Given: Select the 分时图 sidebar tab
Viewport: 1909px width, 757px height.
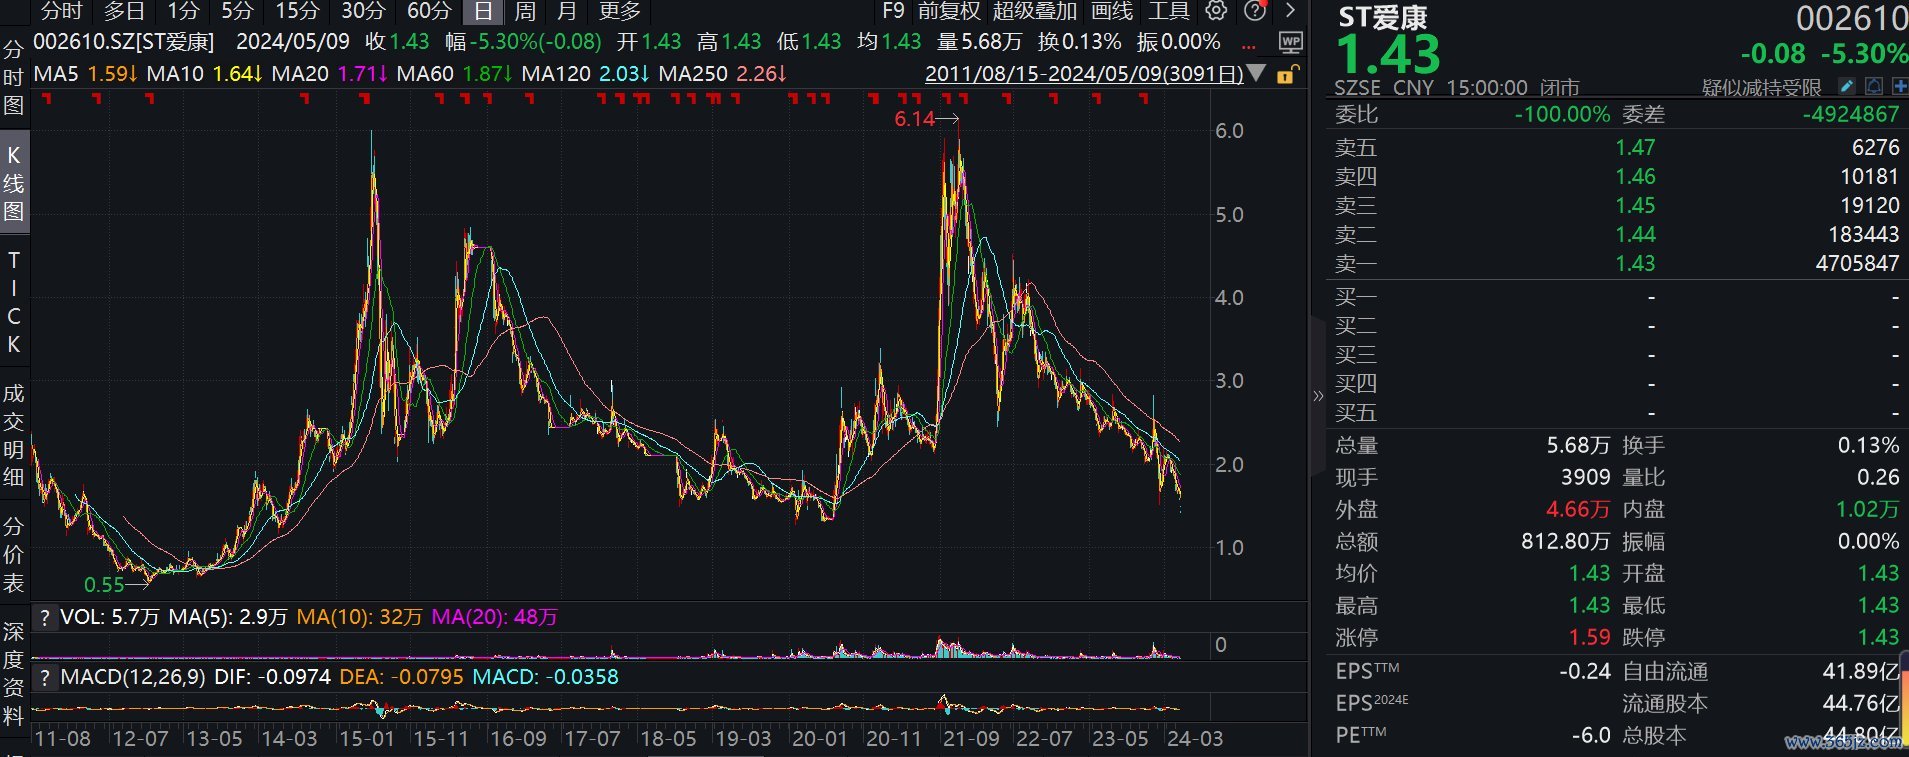Looking at the screenshot, I should pyautogui.click(x=13, y=78).
